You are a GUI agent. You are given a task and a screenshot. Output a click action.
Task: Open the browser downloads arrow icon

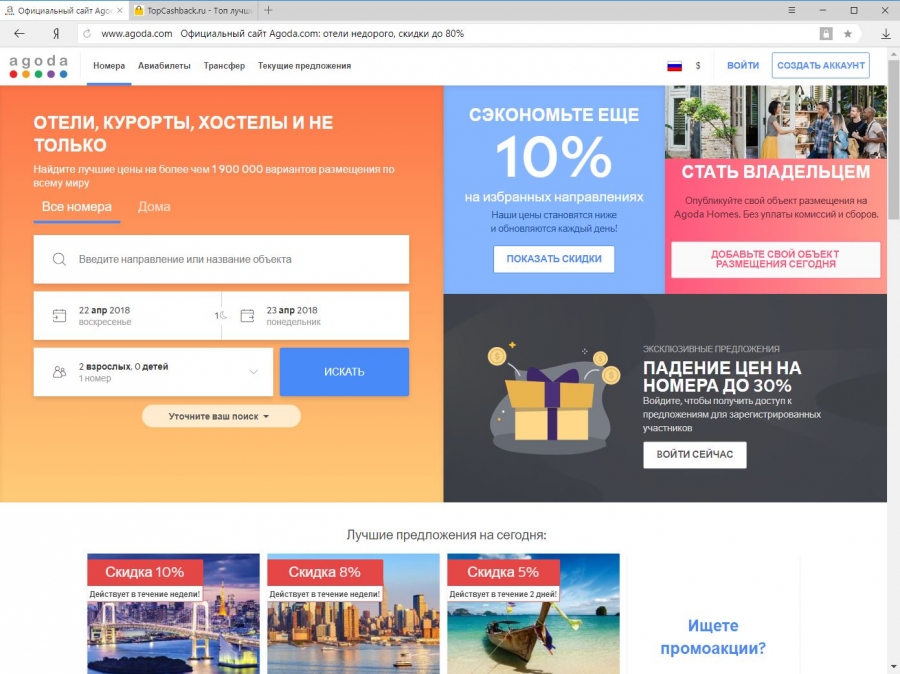coord(886,34)
